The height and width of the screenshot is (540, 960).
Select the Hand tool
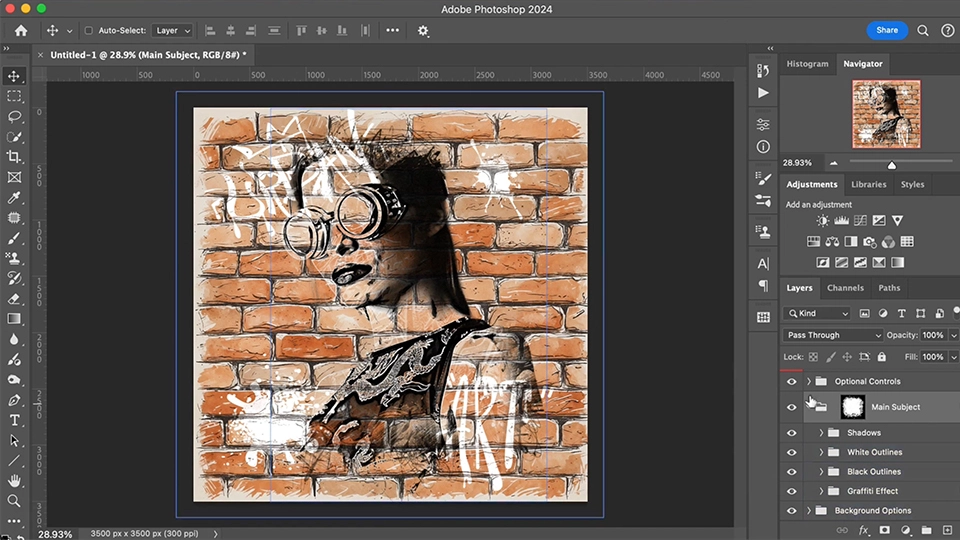(x=14, y=481)
